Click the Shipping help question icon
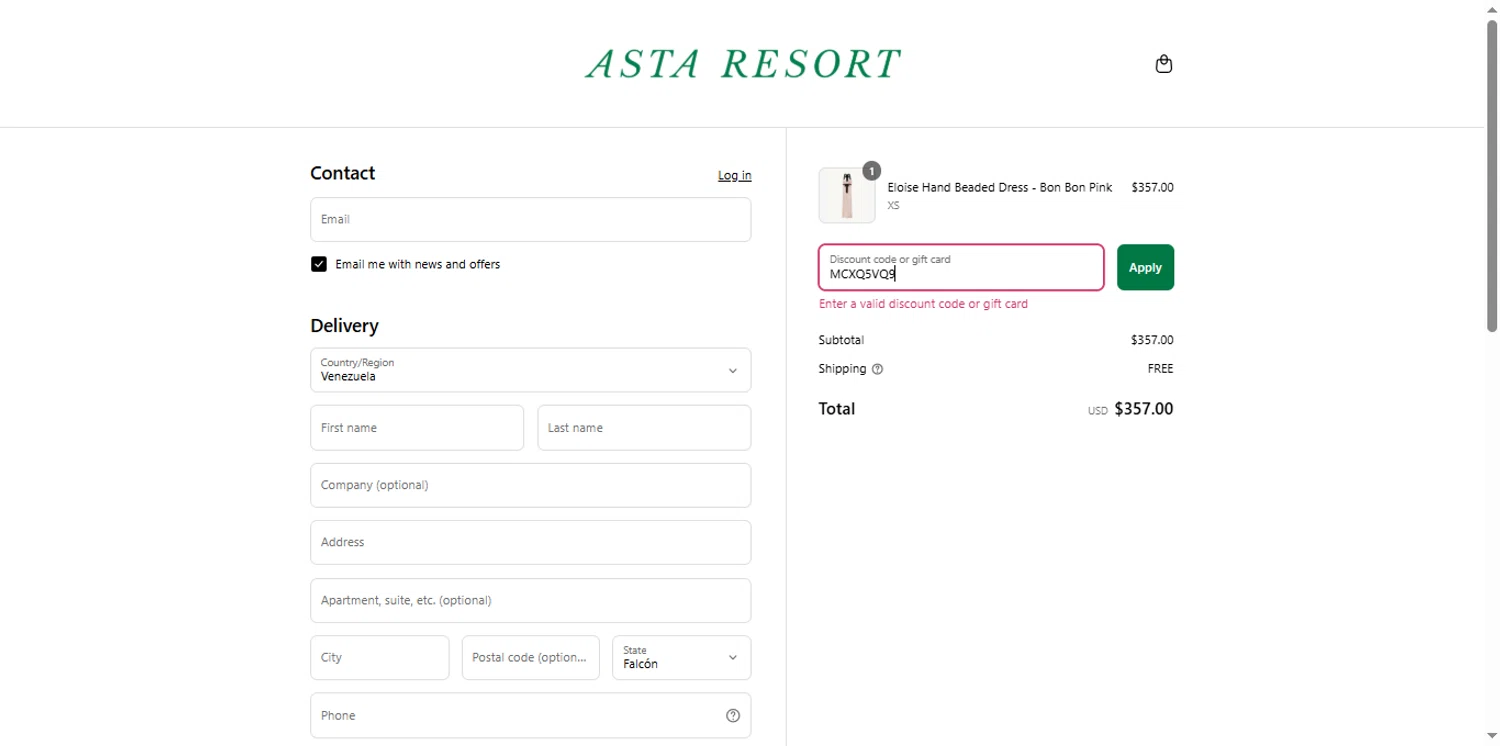This screenshot has height=746, width=1500. point(877,369)
